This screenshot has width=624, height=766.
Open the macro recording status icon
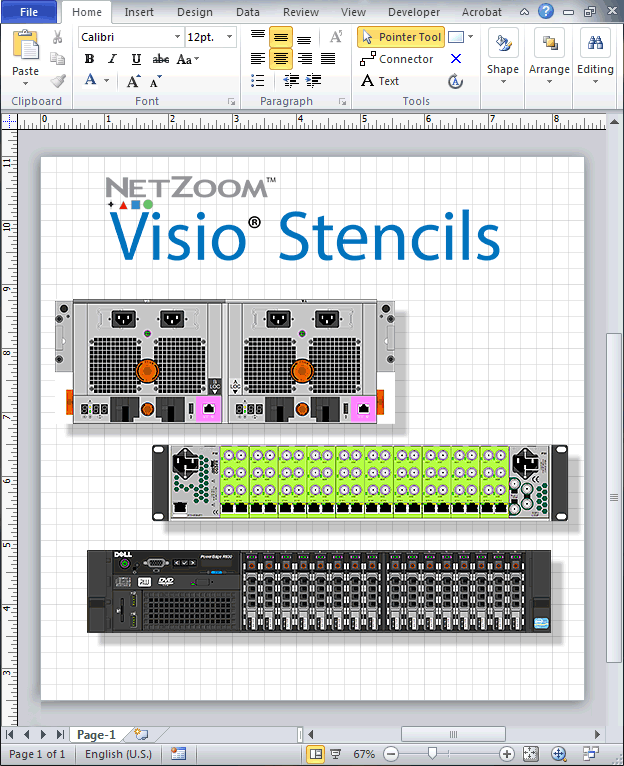tap(178, 754)
